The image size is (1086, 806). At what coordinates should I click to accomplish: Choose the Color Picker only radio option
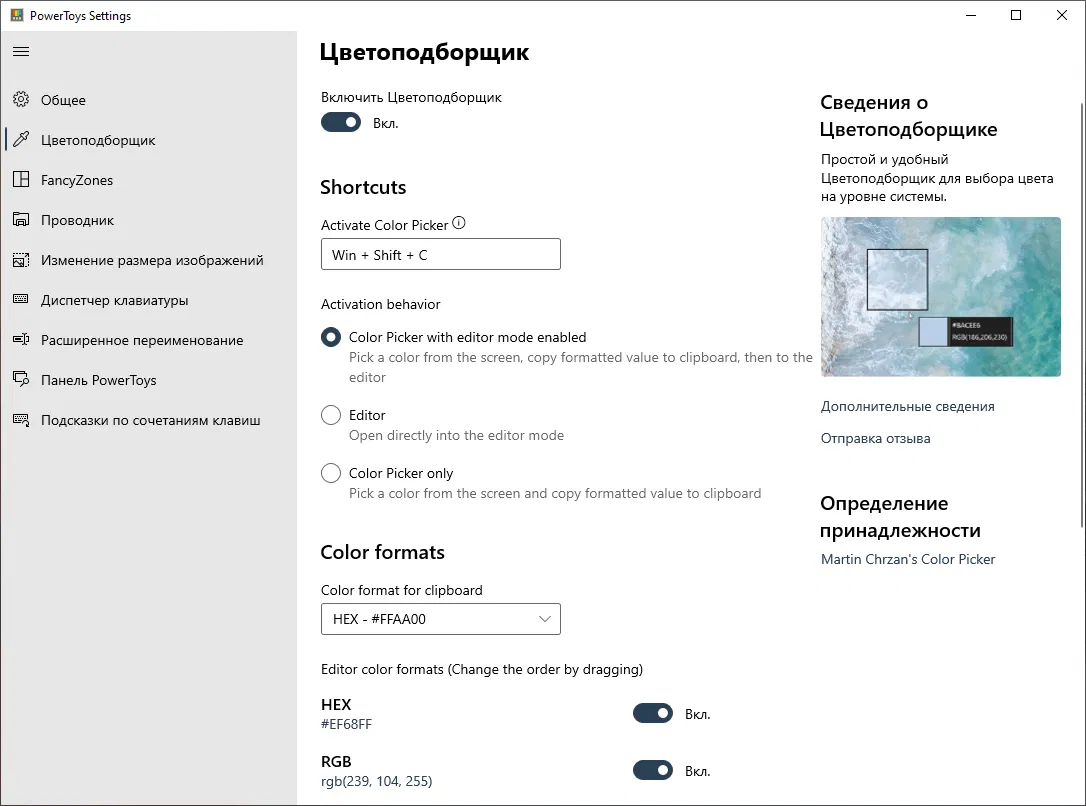click(331, 473)
